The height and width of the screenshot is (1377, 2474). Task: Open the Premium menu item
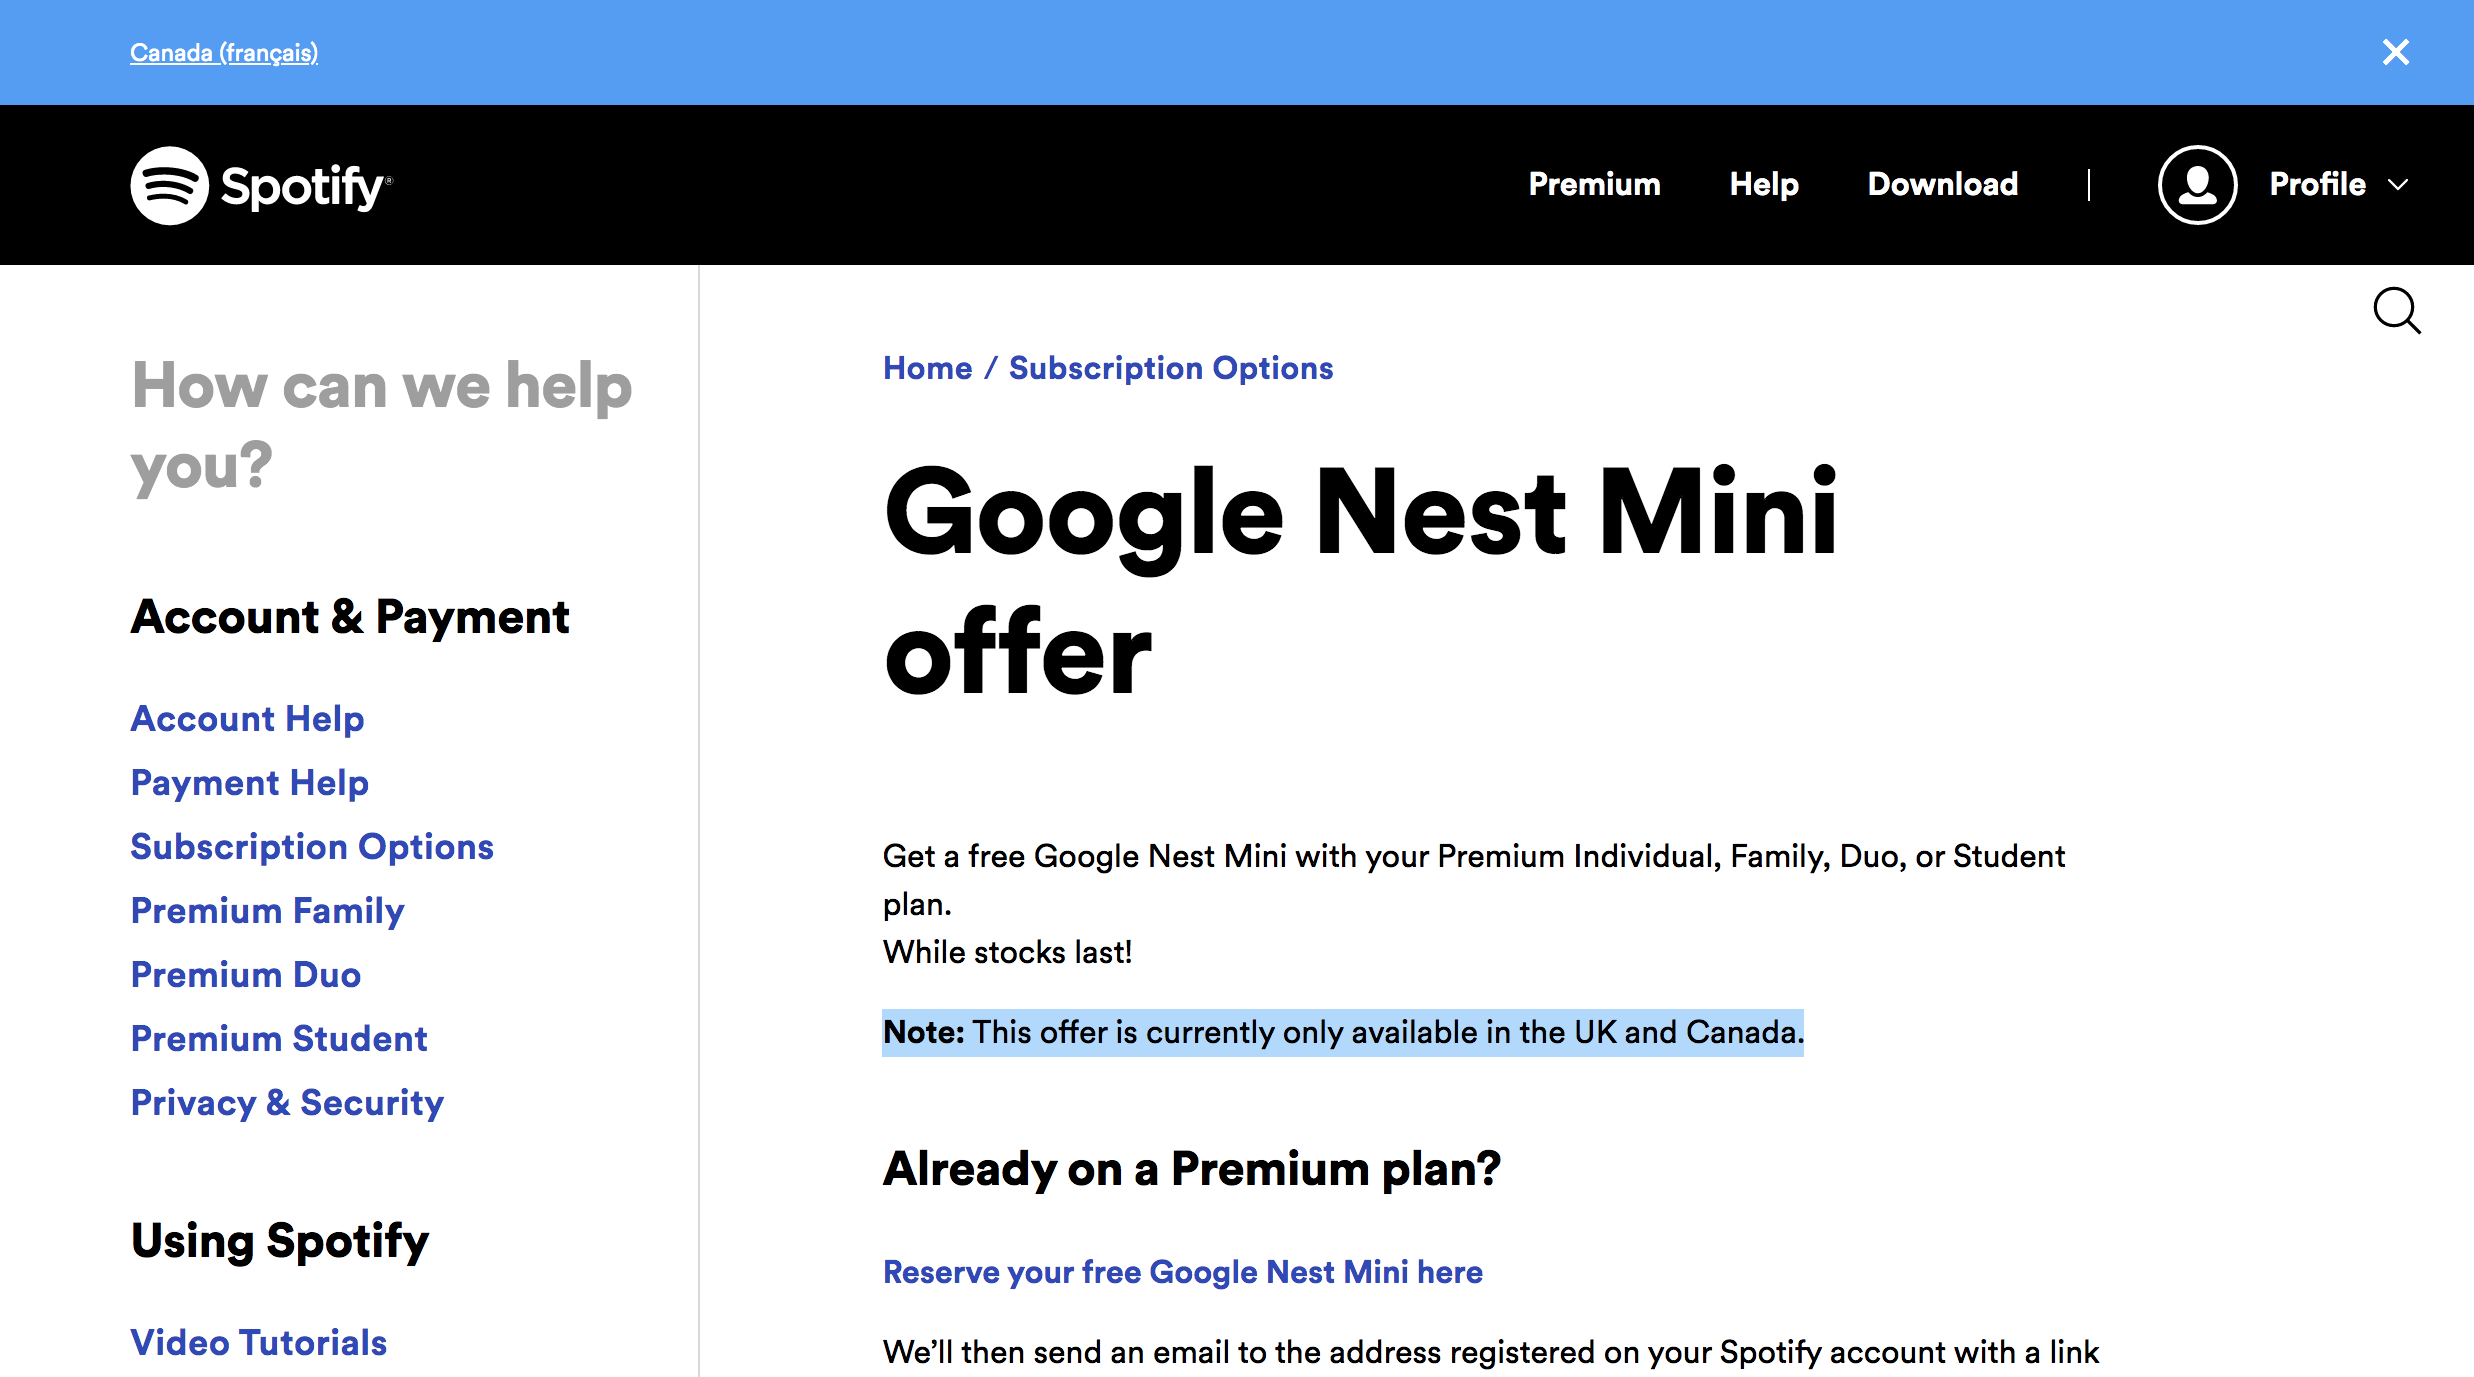click(x=1594, y=185)
